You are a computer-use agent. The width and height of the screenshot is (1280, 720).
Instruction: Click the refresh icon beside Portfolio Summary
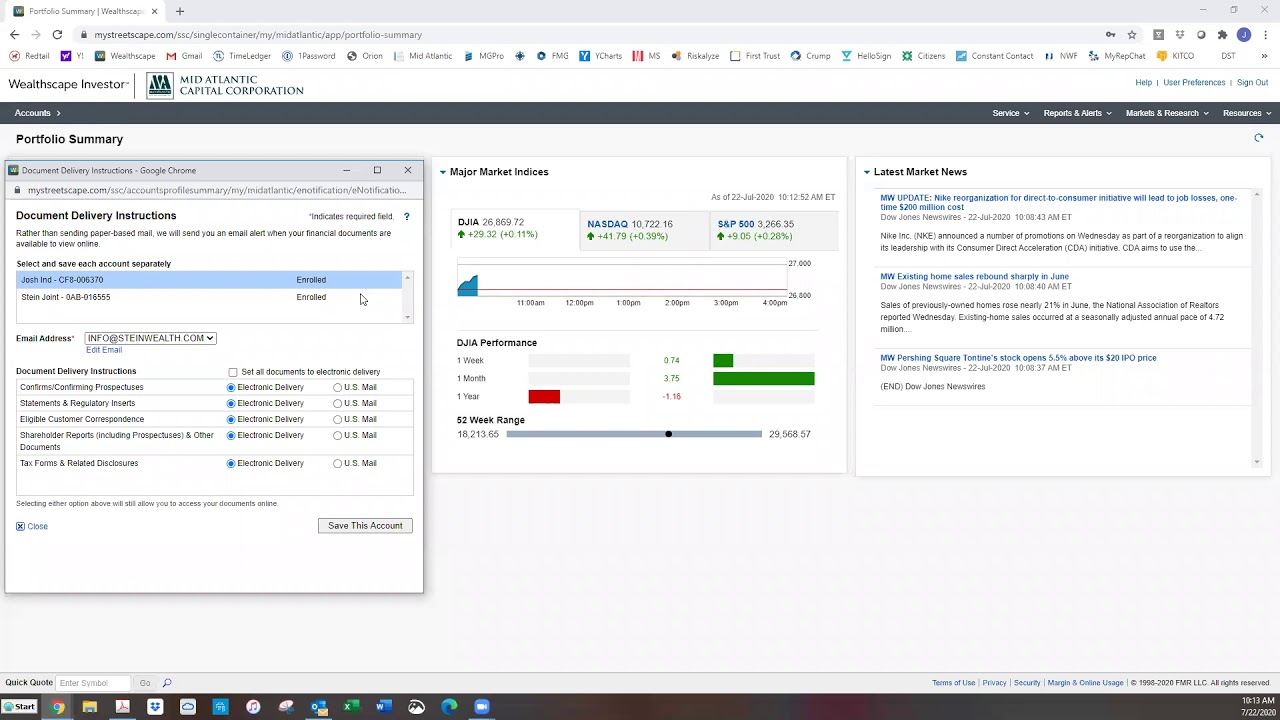pos(1259,138)
